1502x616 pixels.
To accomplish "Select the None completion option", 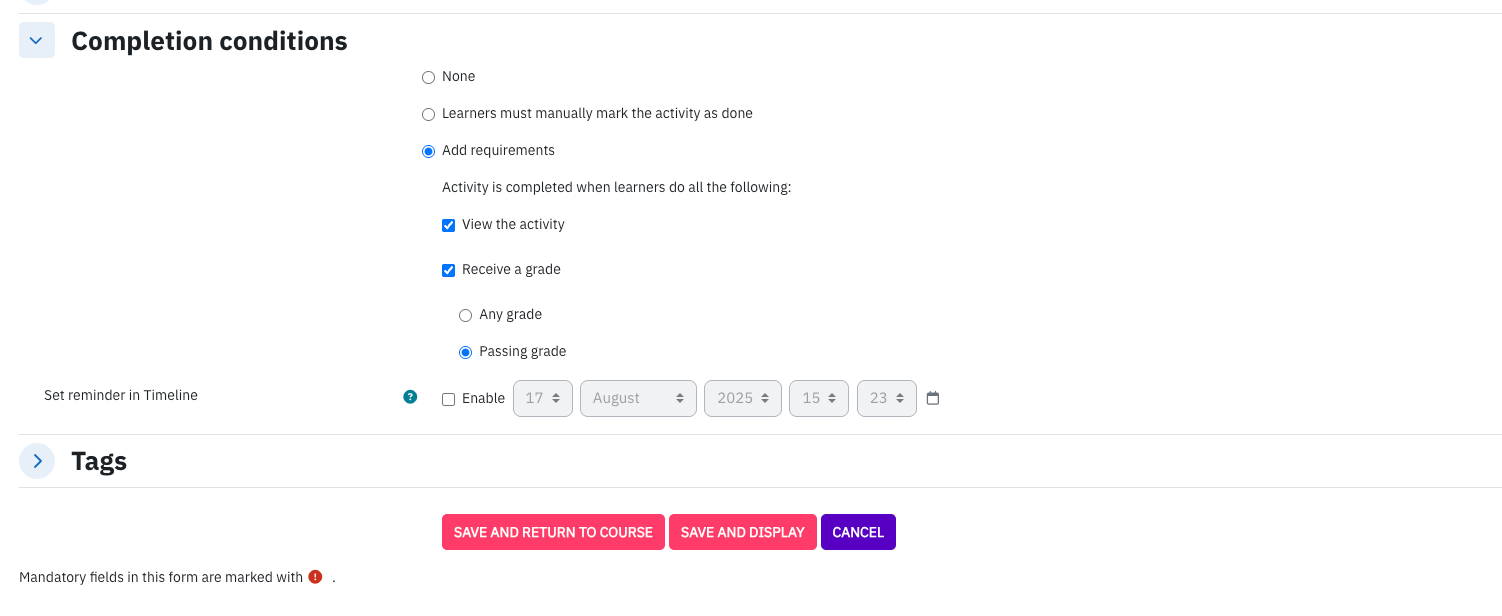I will coord(429,77).
